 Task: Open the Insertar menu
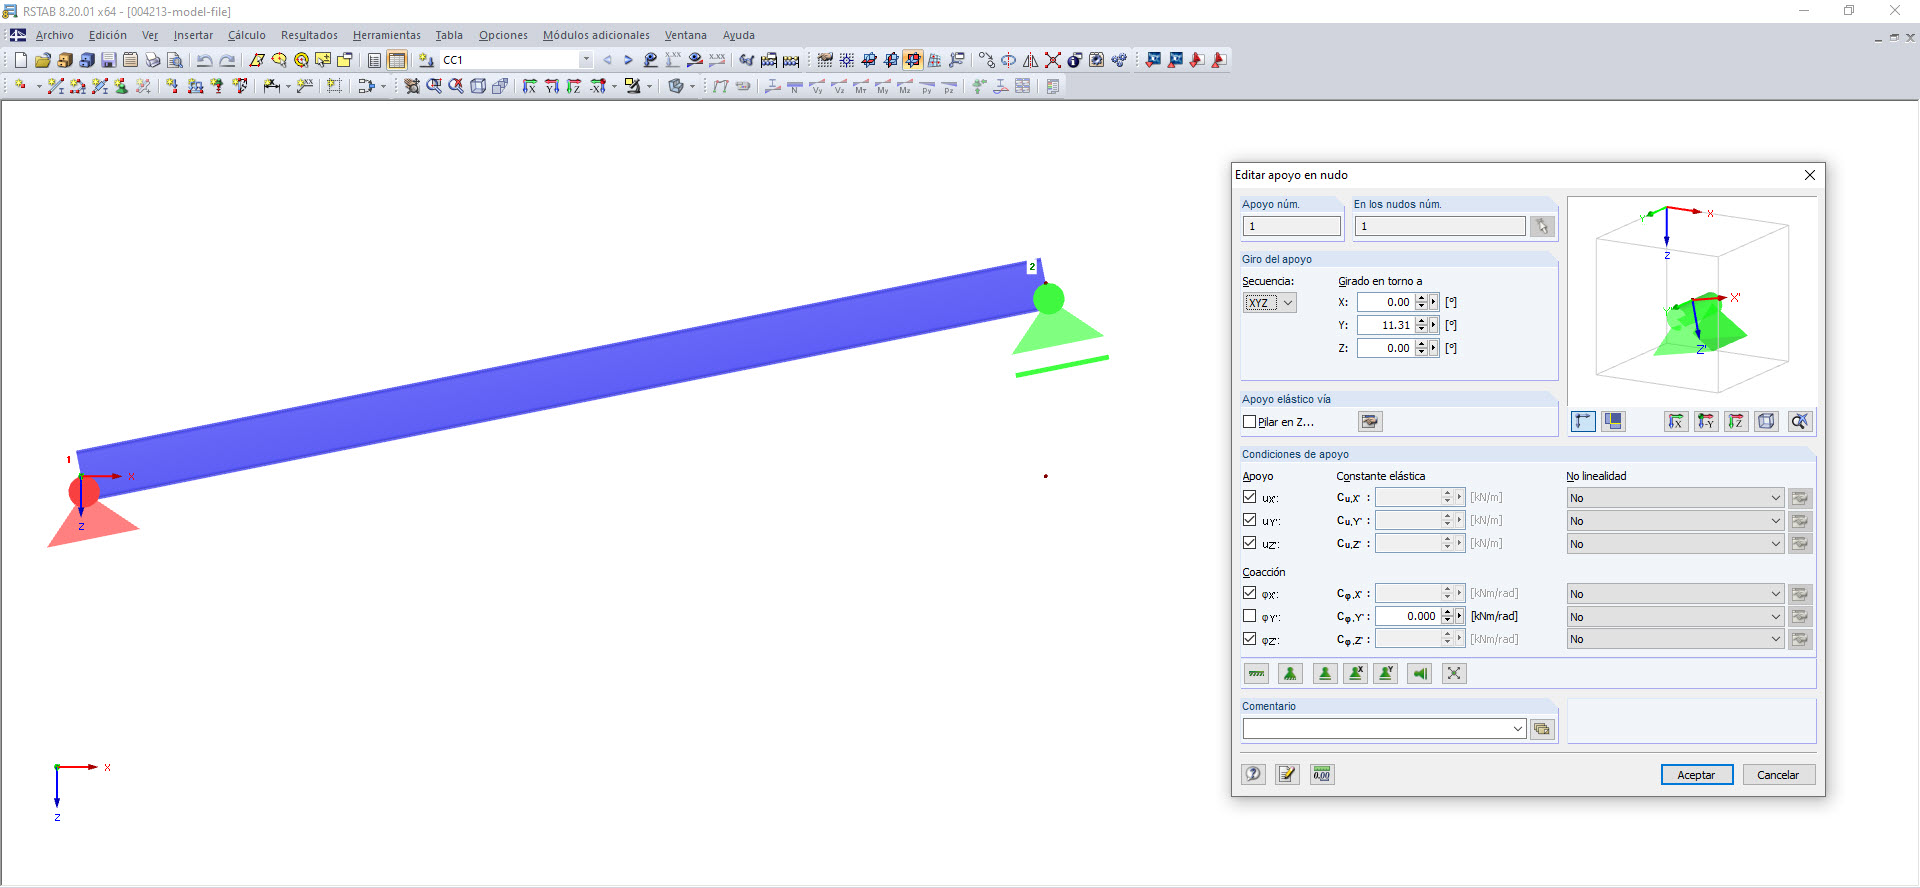(x=193, y=35)
